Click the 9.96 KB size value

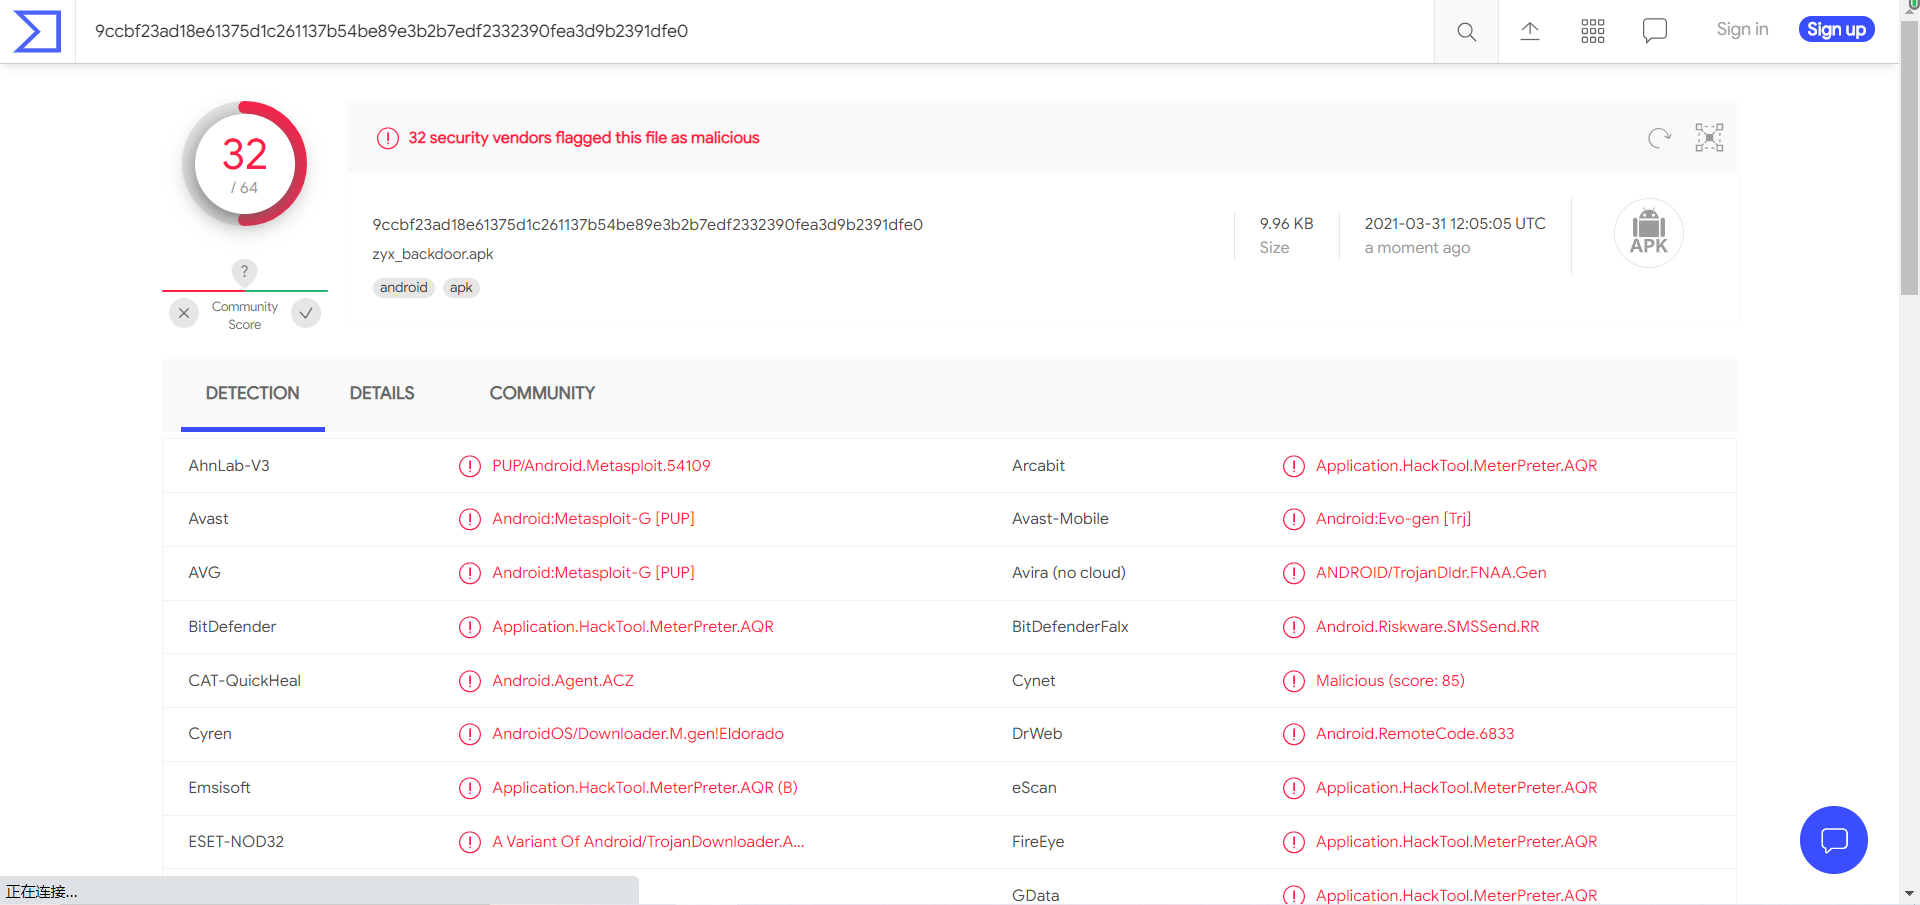coord(1287,224)
